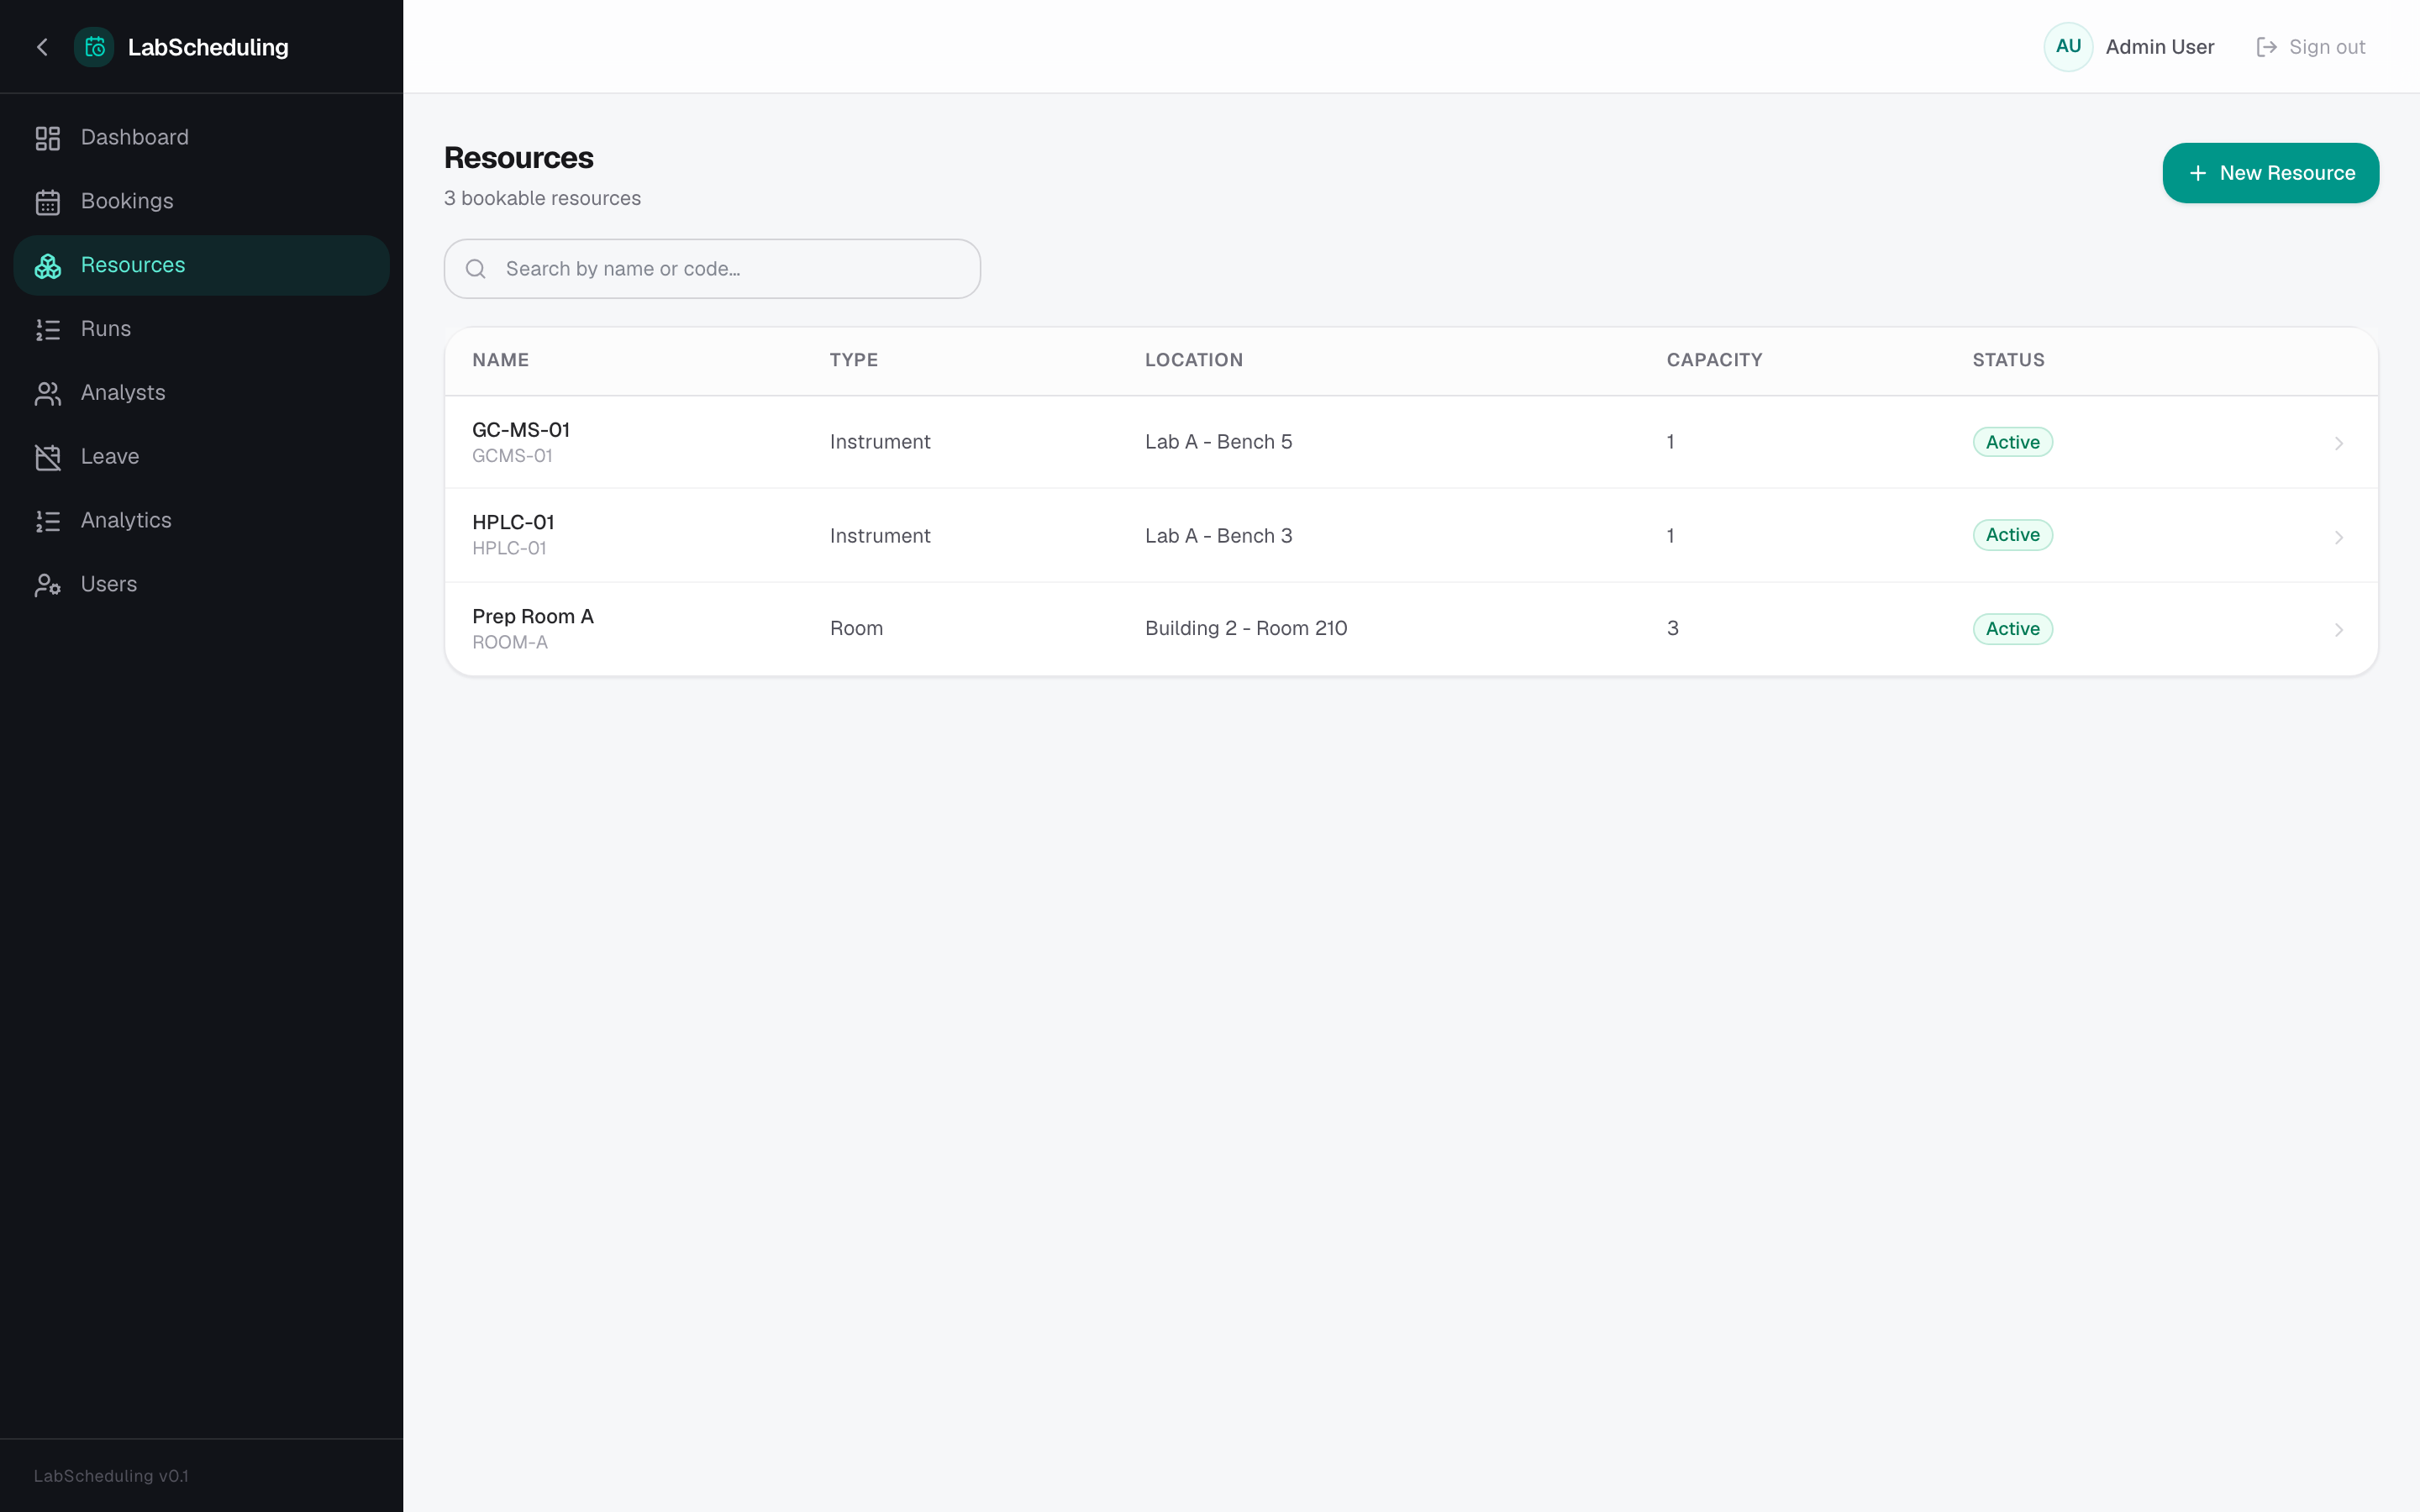Image resolution: width=2420 pixels, height=1512 pixels.
Task: Sign out of the account
Action: coord(2311,47)
